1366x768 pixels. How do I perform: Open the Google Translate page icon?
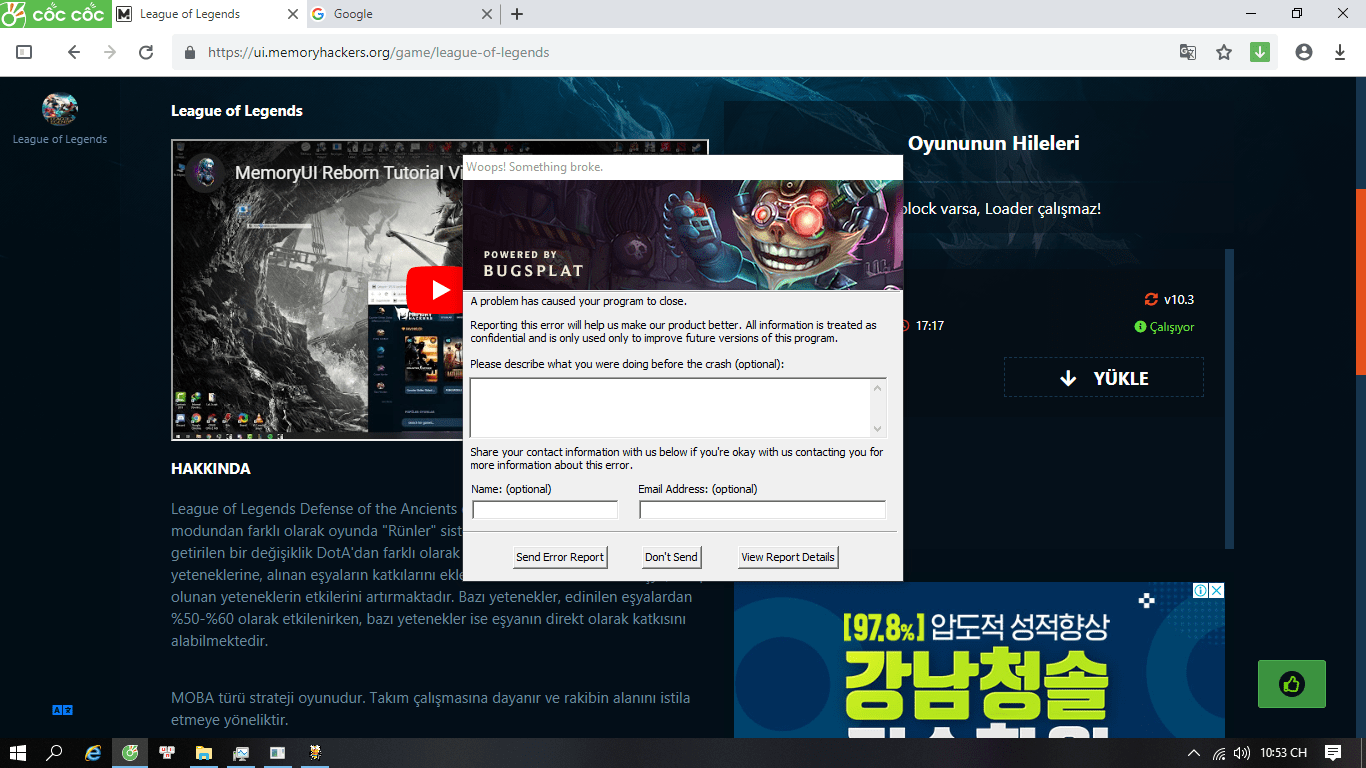(1188, 52)
